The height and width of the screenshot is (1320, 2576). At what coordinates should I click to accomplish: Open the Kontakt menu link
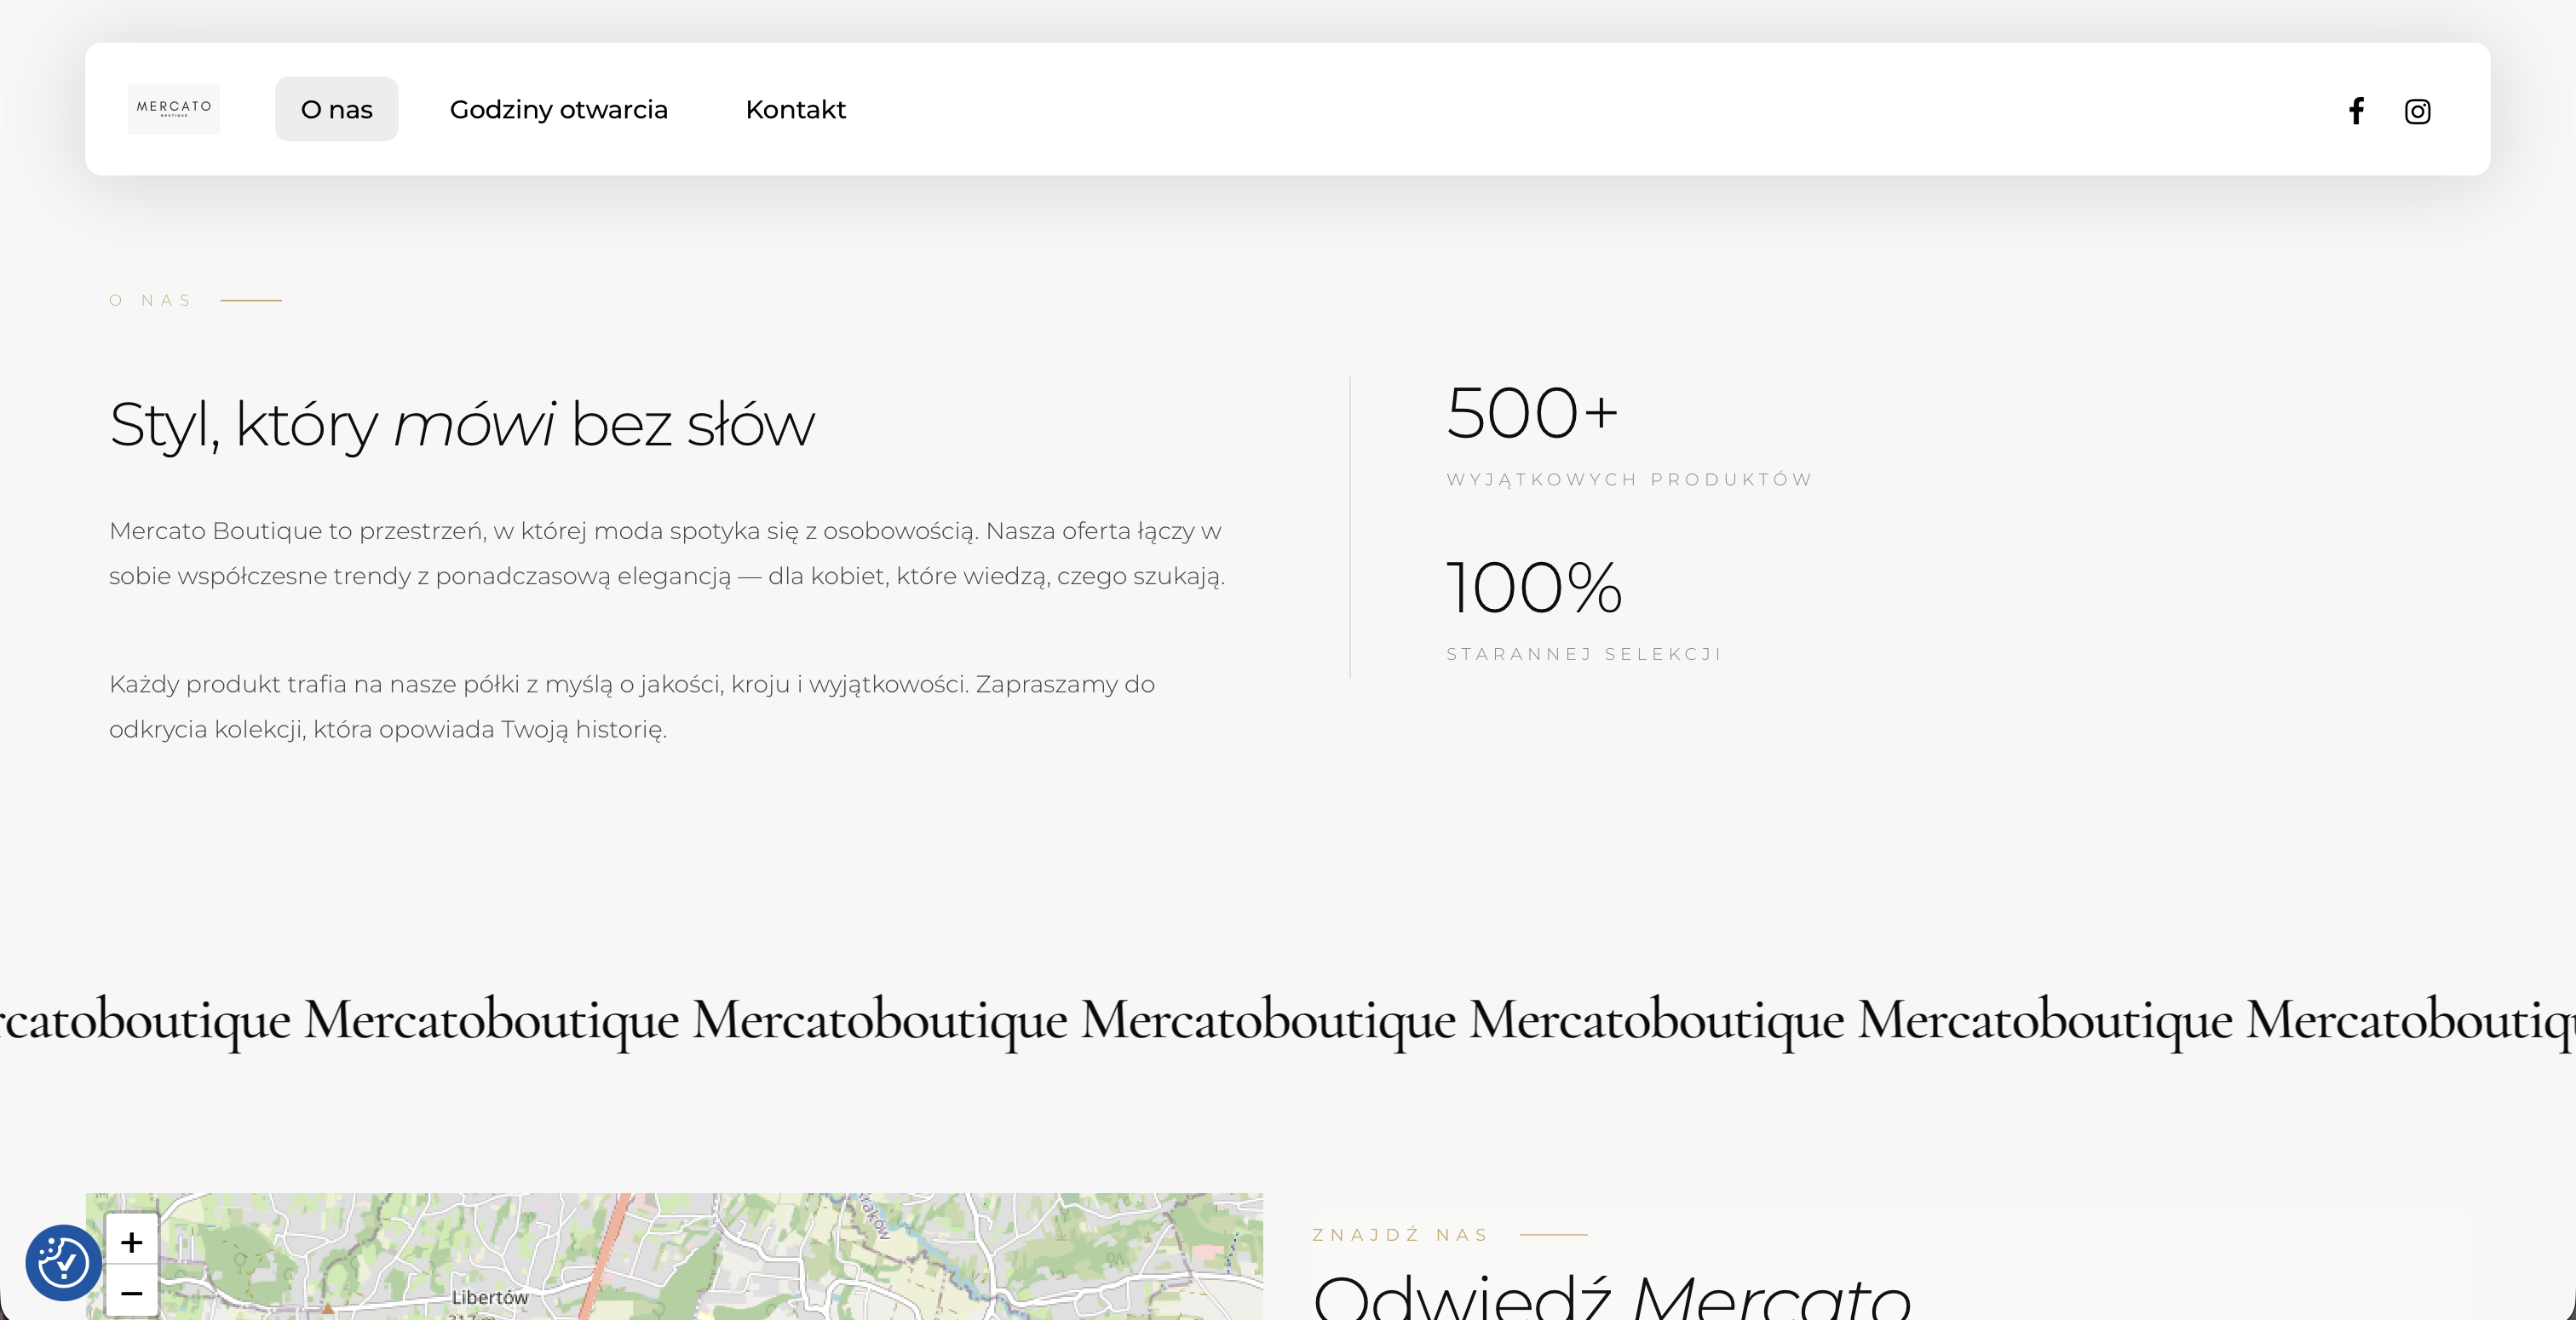[795, 109]
